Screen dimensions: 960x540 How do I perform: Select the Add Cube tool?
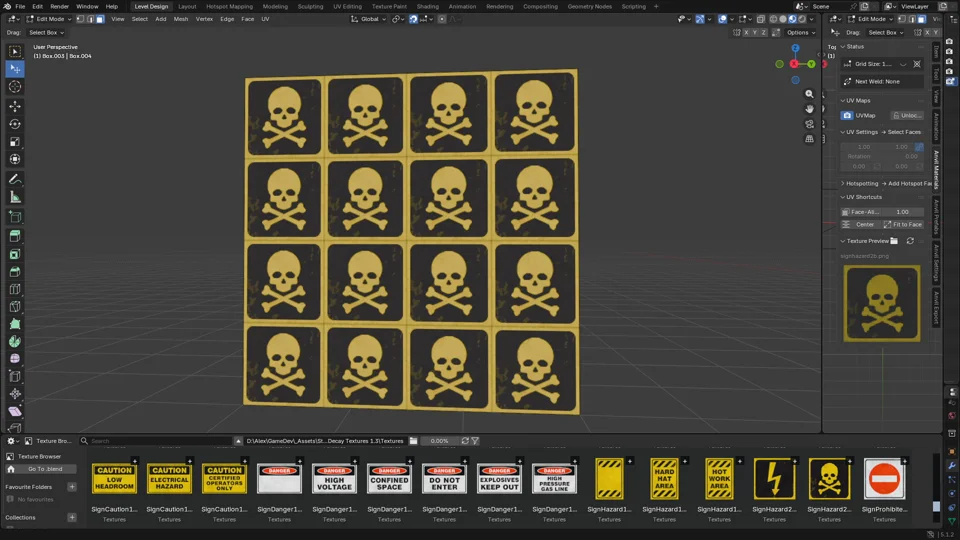(15, 217)
